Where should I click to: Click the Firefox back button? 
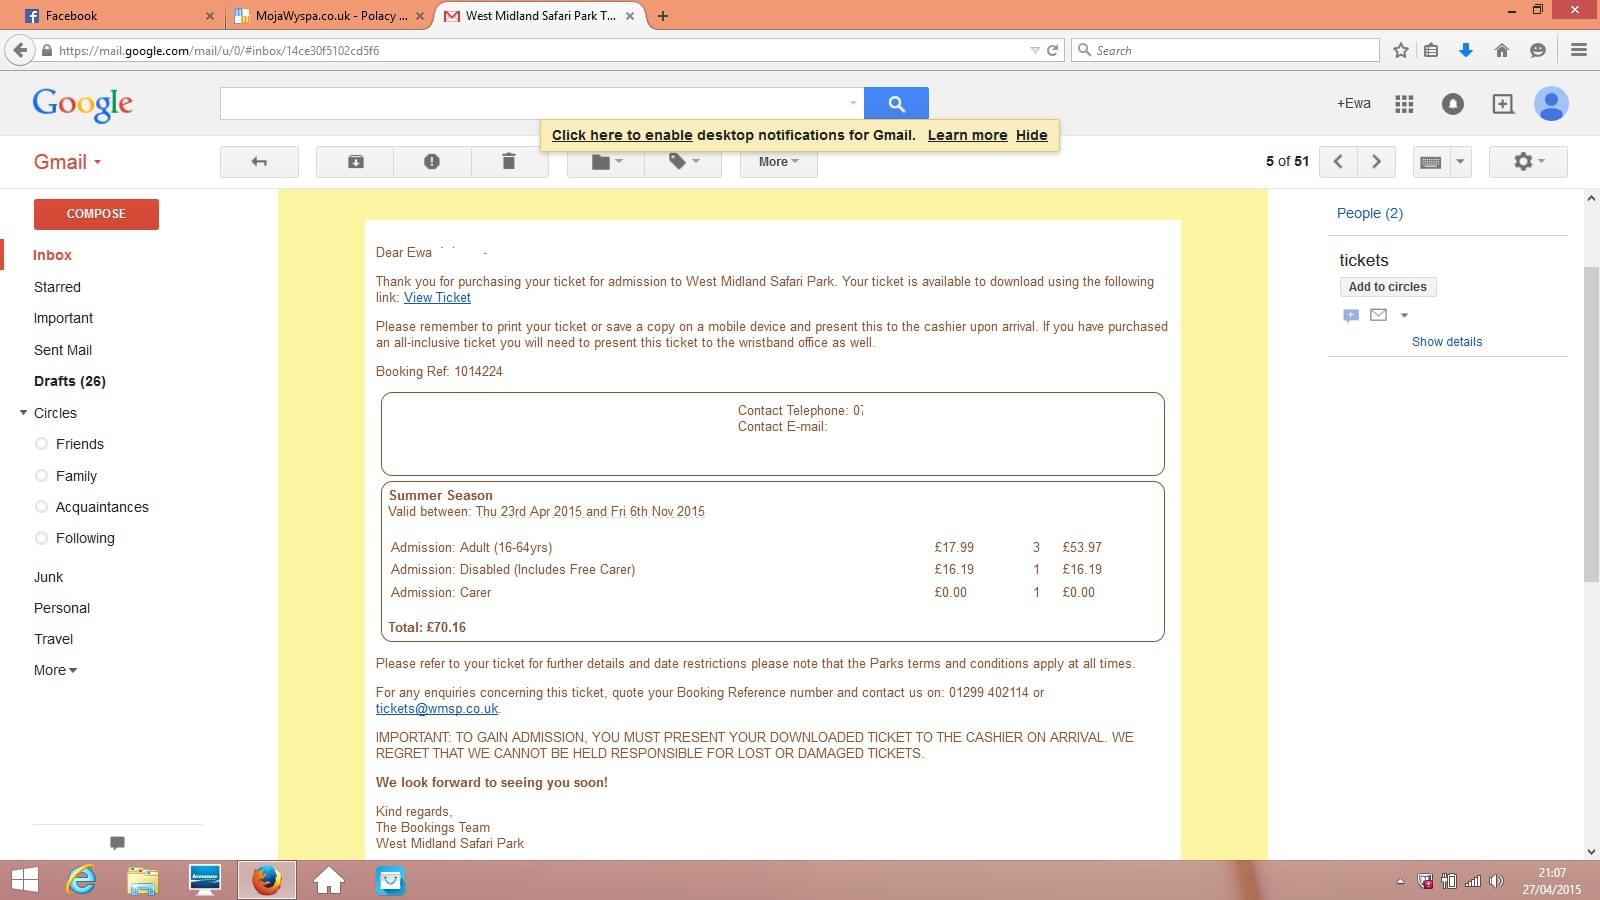point(20,50)
